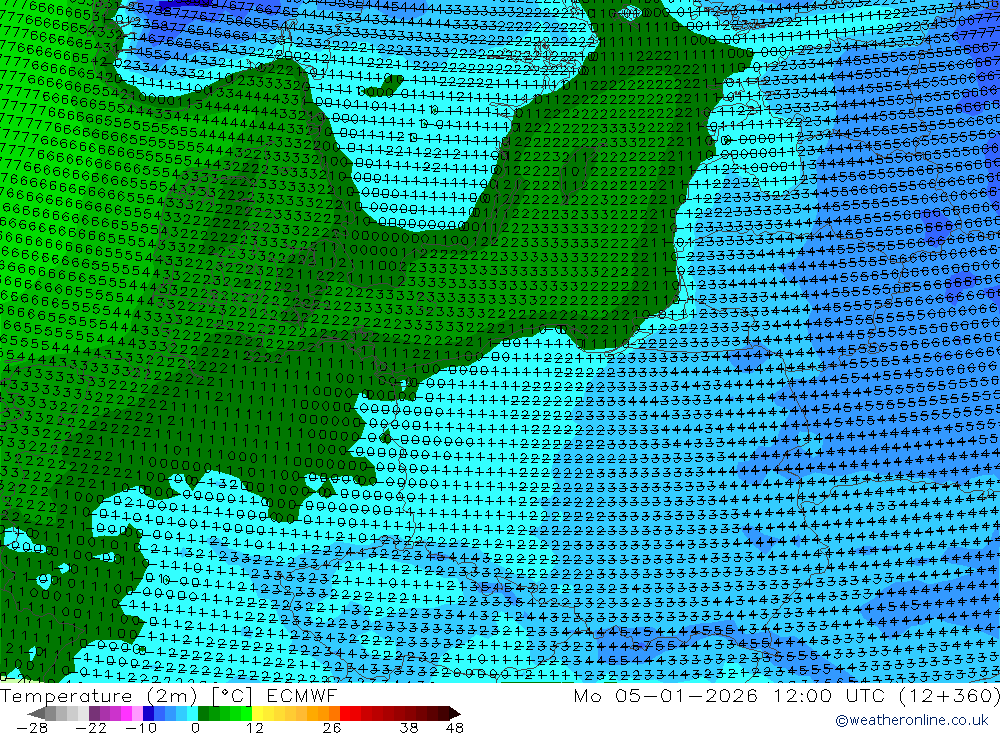Click the 38 legend value
This screenshot has width=1000, height=733.
pyautogui.click(x=409, y=728)
